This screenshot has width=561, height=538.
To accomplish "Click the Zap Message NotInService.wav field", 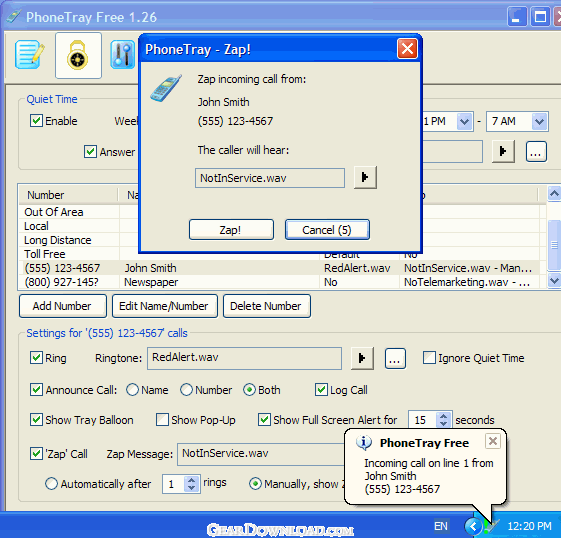I will pos(261,454).
